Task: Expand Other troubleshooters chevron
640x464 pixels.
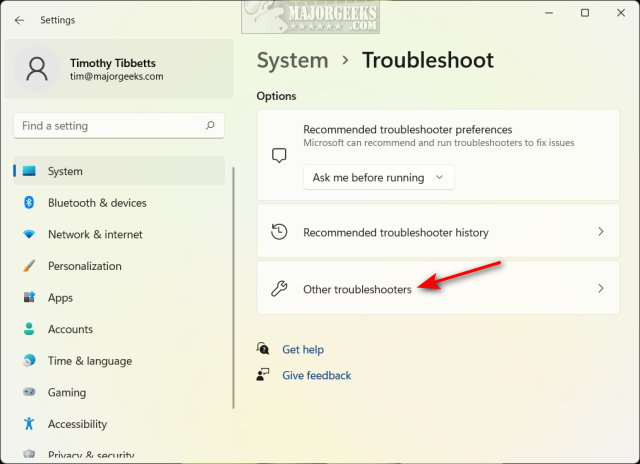Action: (600, 289)
